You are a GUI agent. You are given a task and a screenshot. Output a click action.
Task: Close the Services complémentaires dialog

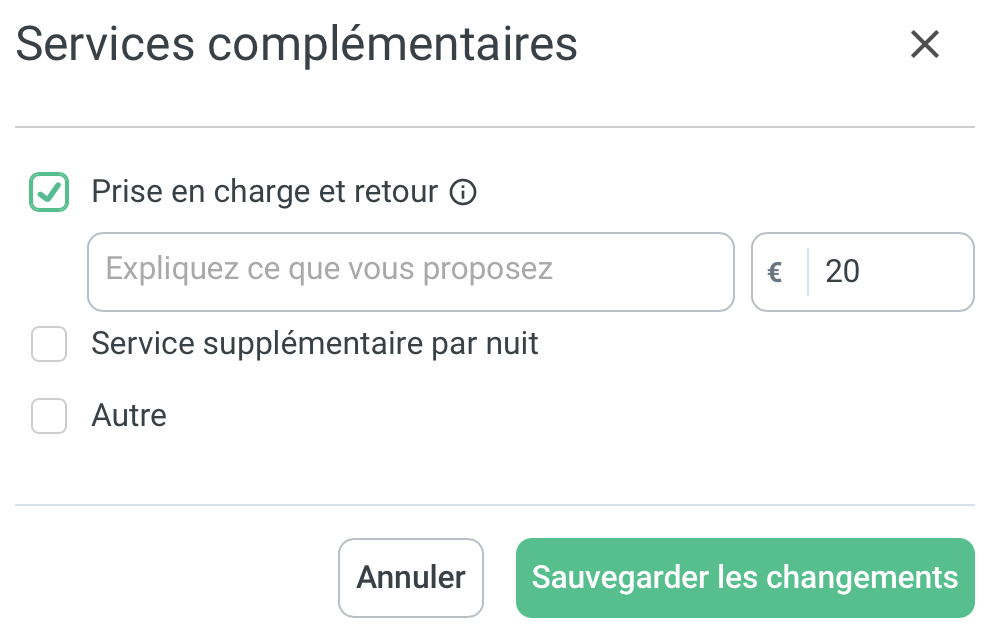coord(924,45)
